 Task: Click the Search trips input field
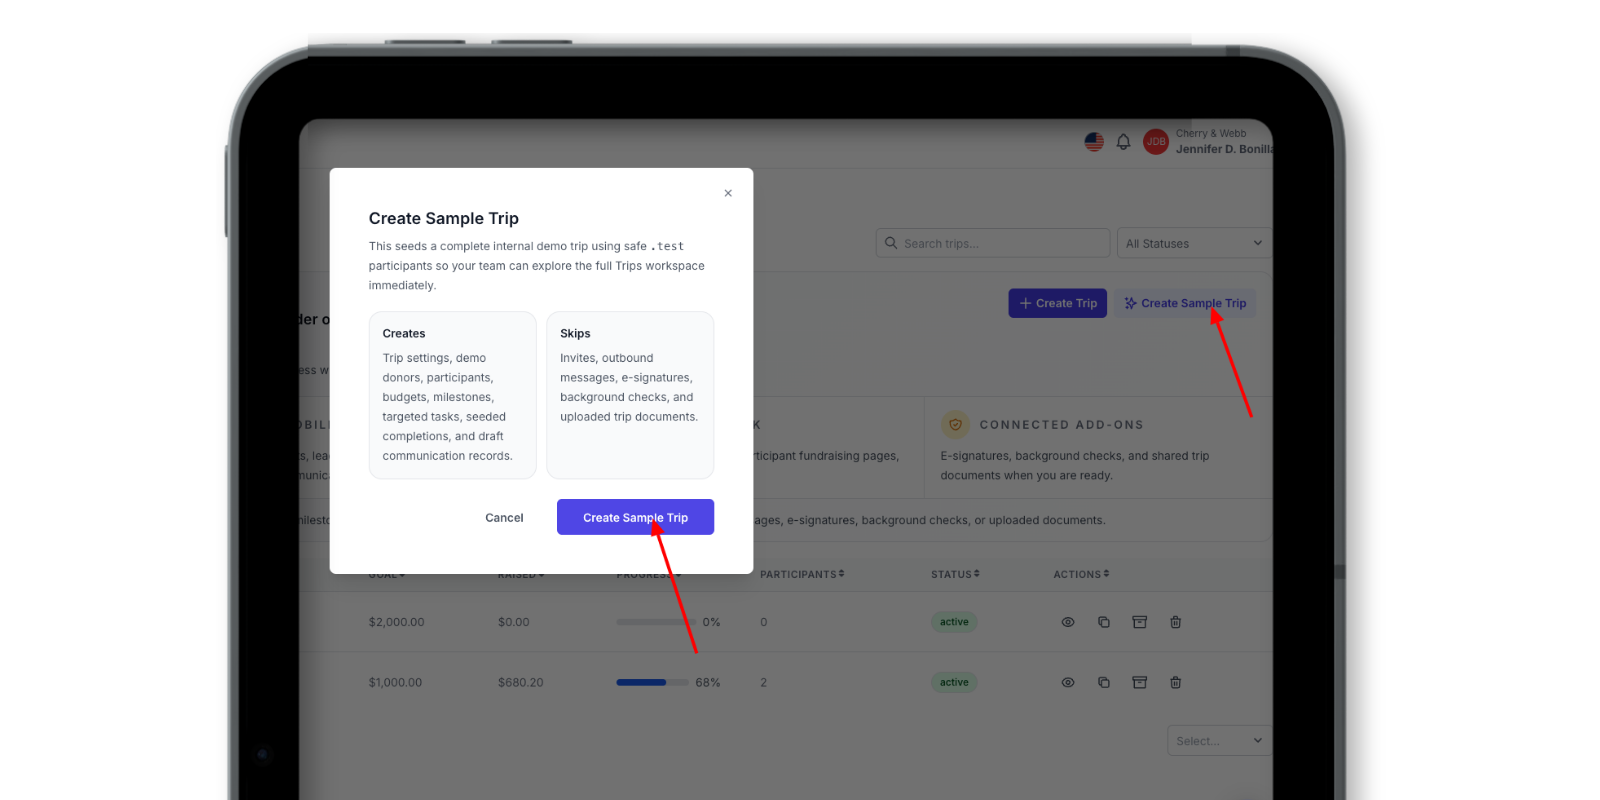pyautogui.click(x=993, y=243)
